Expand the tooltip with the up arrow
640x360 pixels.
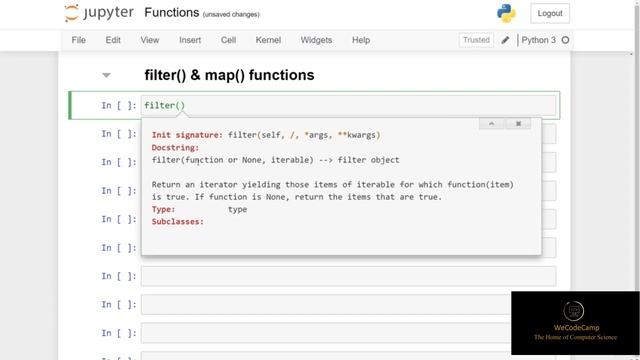coord(492,124)
